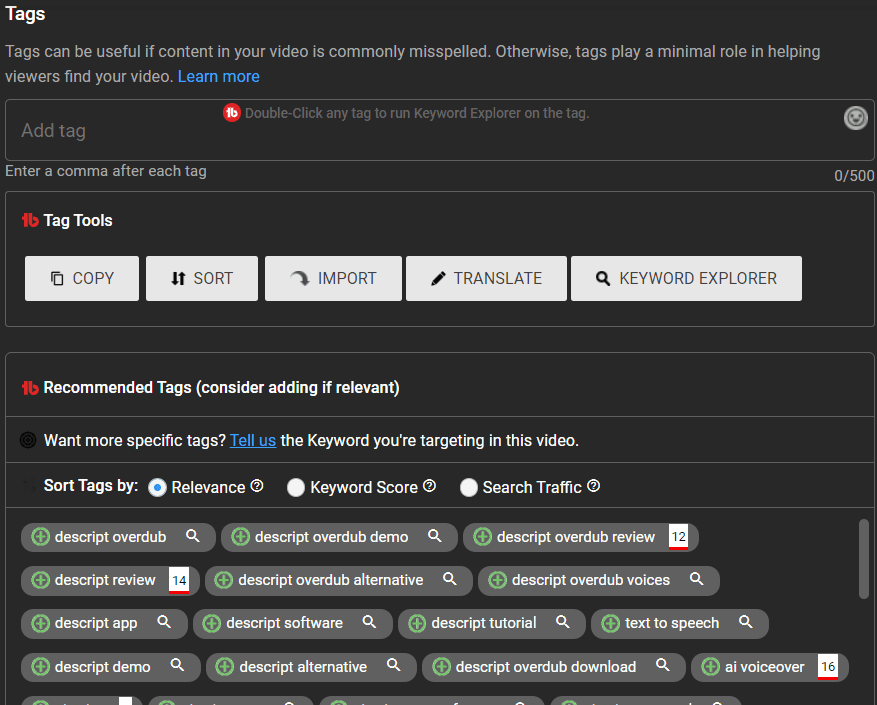Search keyword for 'descript overdub download'
The image size is (877, 705).
coord(663,665)
